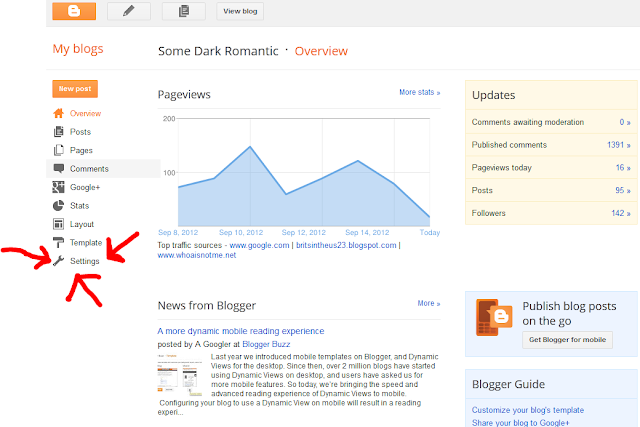640x427 pixels.
Task: Open the www.google.com traffic source link
Action: pos(259,245)
